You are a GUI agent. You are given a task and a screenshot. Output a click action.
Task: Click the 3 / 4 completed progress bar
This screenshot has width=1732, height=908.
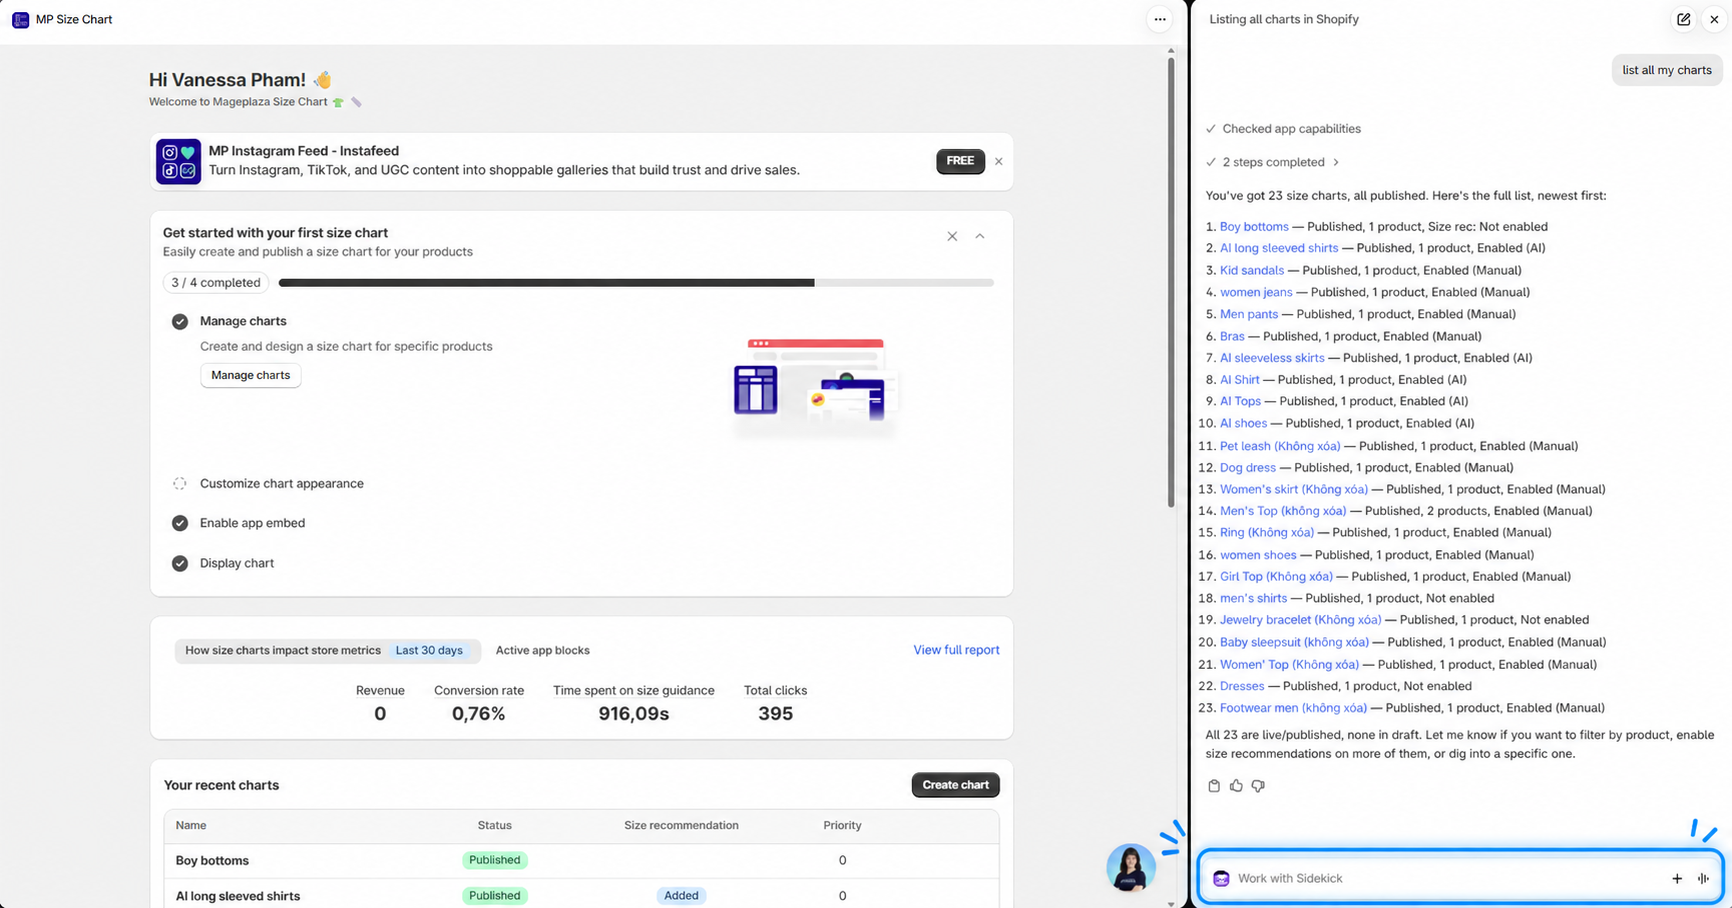636,283
